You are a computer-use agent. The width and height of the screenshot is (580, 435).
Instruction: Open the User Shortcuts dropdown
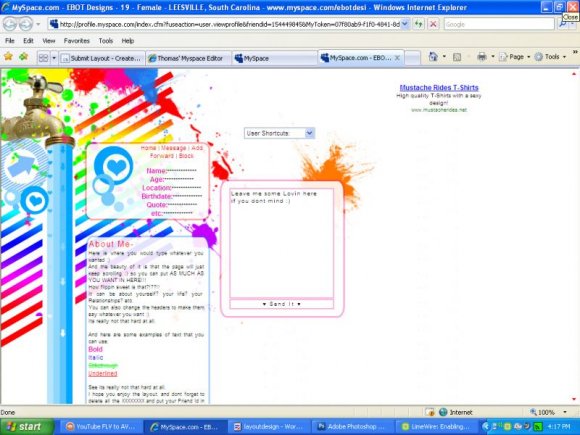point(279,133)
